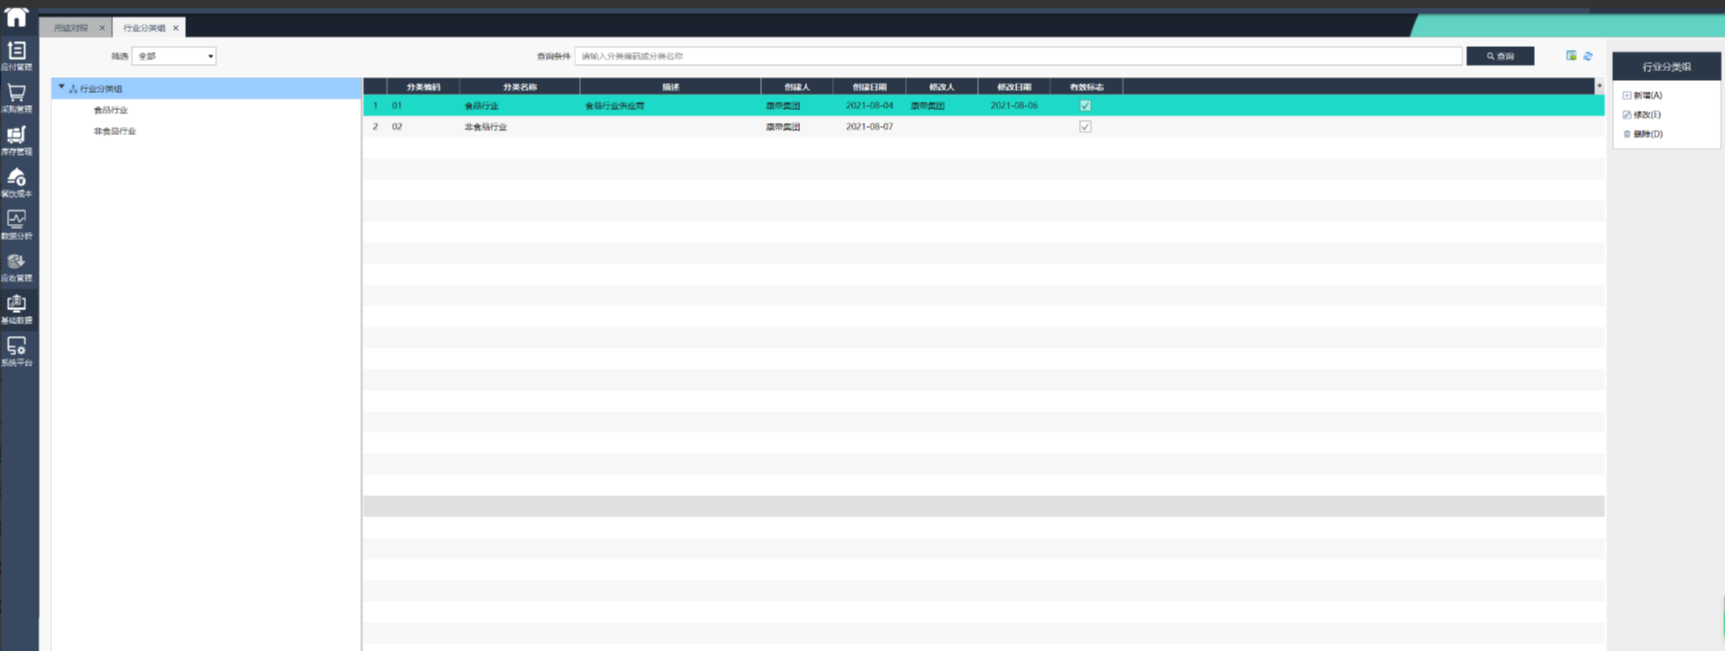Screen dimensions: 1725x651
Task: Open the 系统平台 settings module
Action: 17,350
